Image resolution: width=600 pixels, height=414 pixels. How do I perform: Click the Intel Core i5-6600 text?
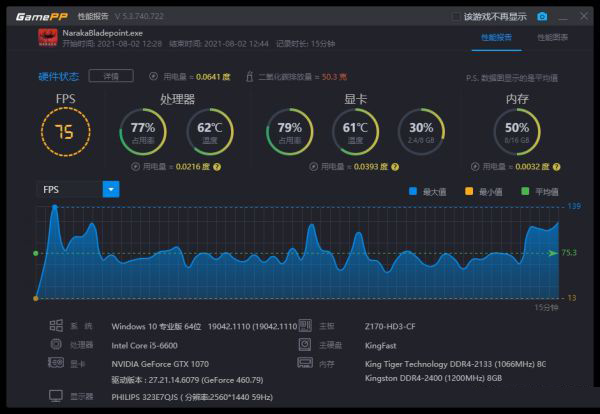pos(145,346)
